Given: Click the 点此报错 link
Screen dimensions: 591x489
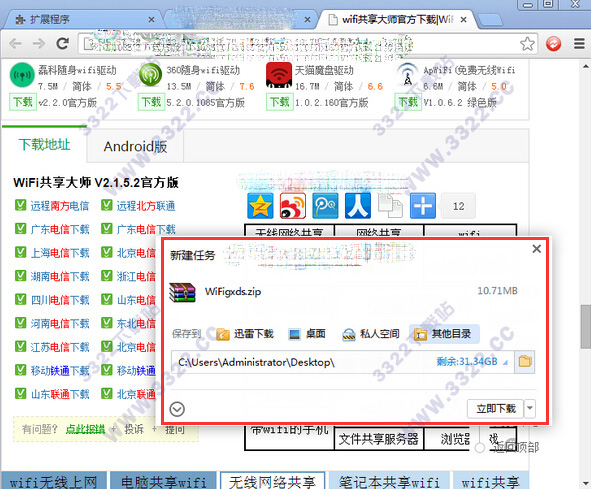Looking at the screenshot, I should point(85,429).
